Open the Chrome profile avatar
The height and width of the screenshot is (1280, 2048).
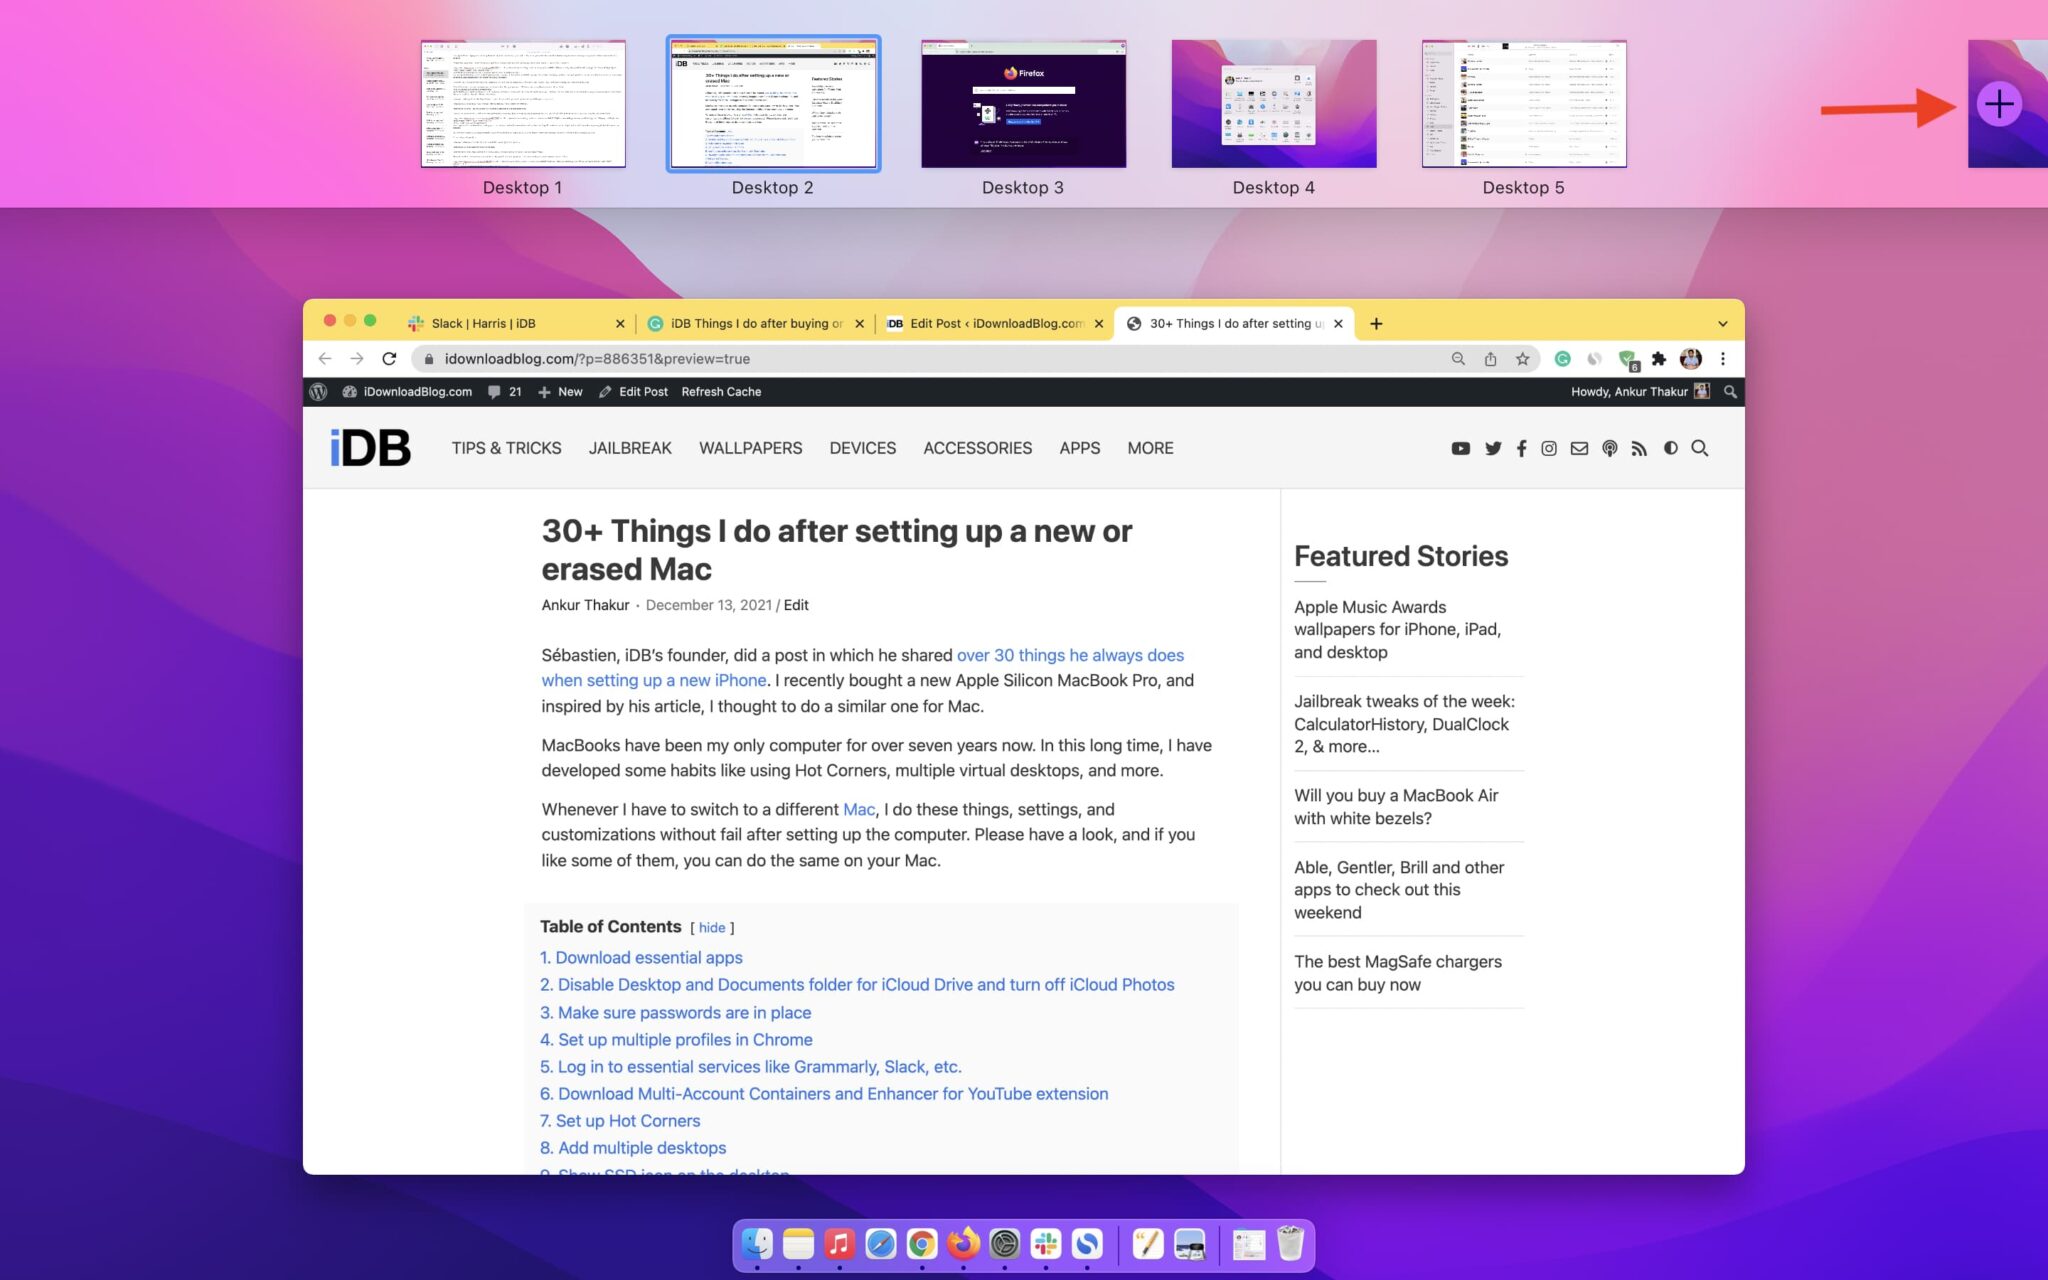(1691, 359)
